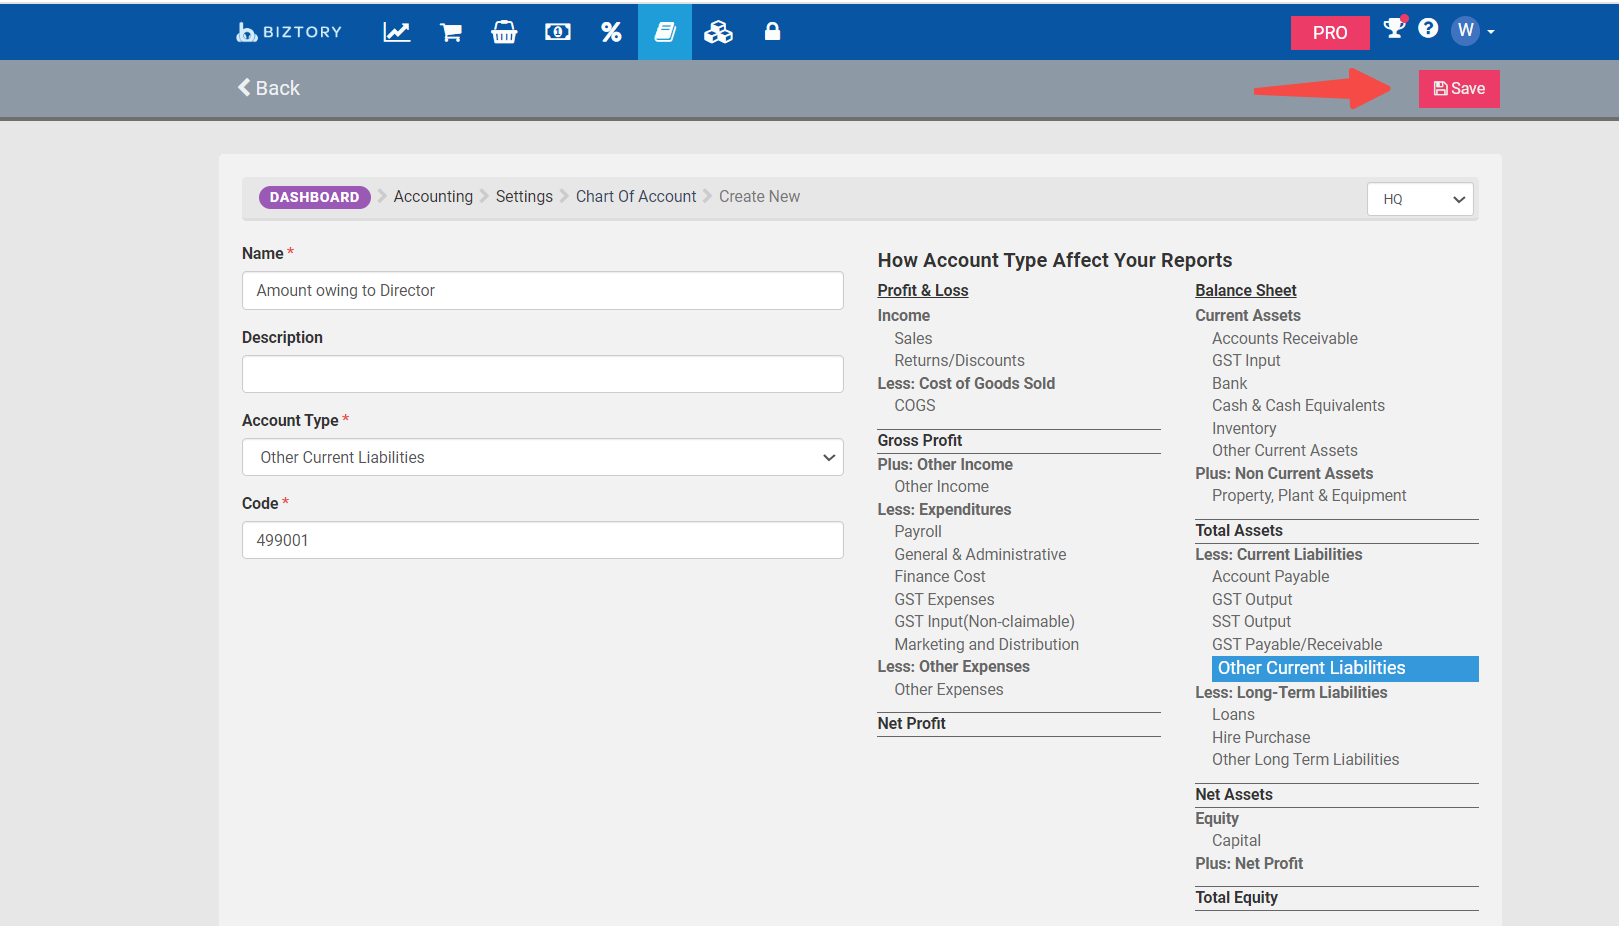1619x926 pixels.
Task: Go back using the Back link
Action: point(268,88)
